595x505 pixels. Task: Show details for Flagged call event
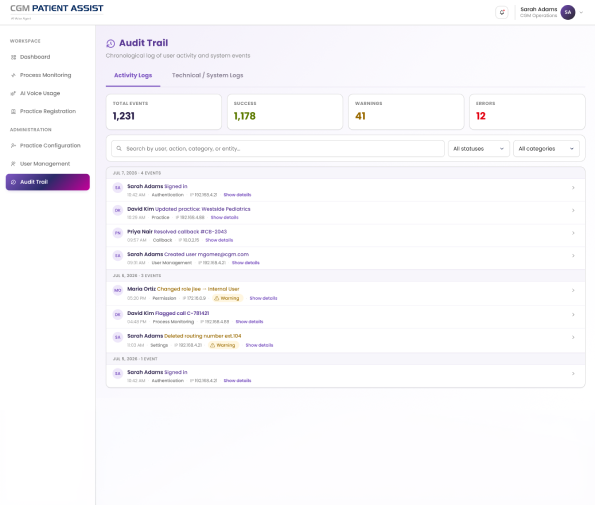(249, 322)
